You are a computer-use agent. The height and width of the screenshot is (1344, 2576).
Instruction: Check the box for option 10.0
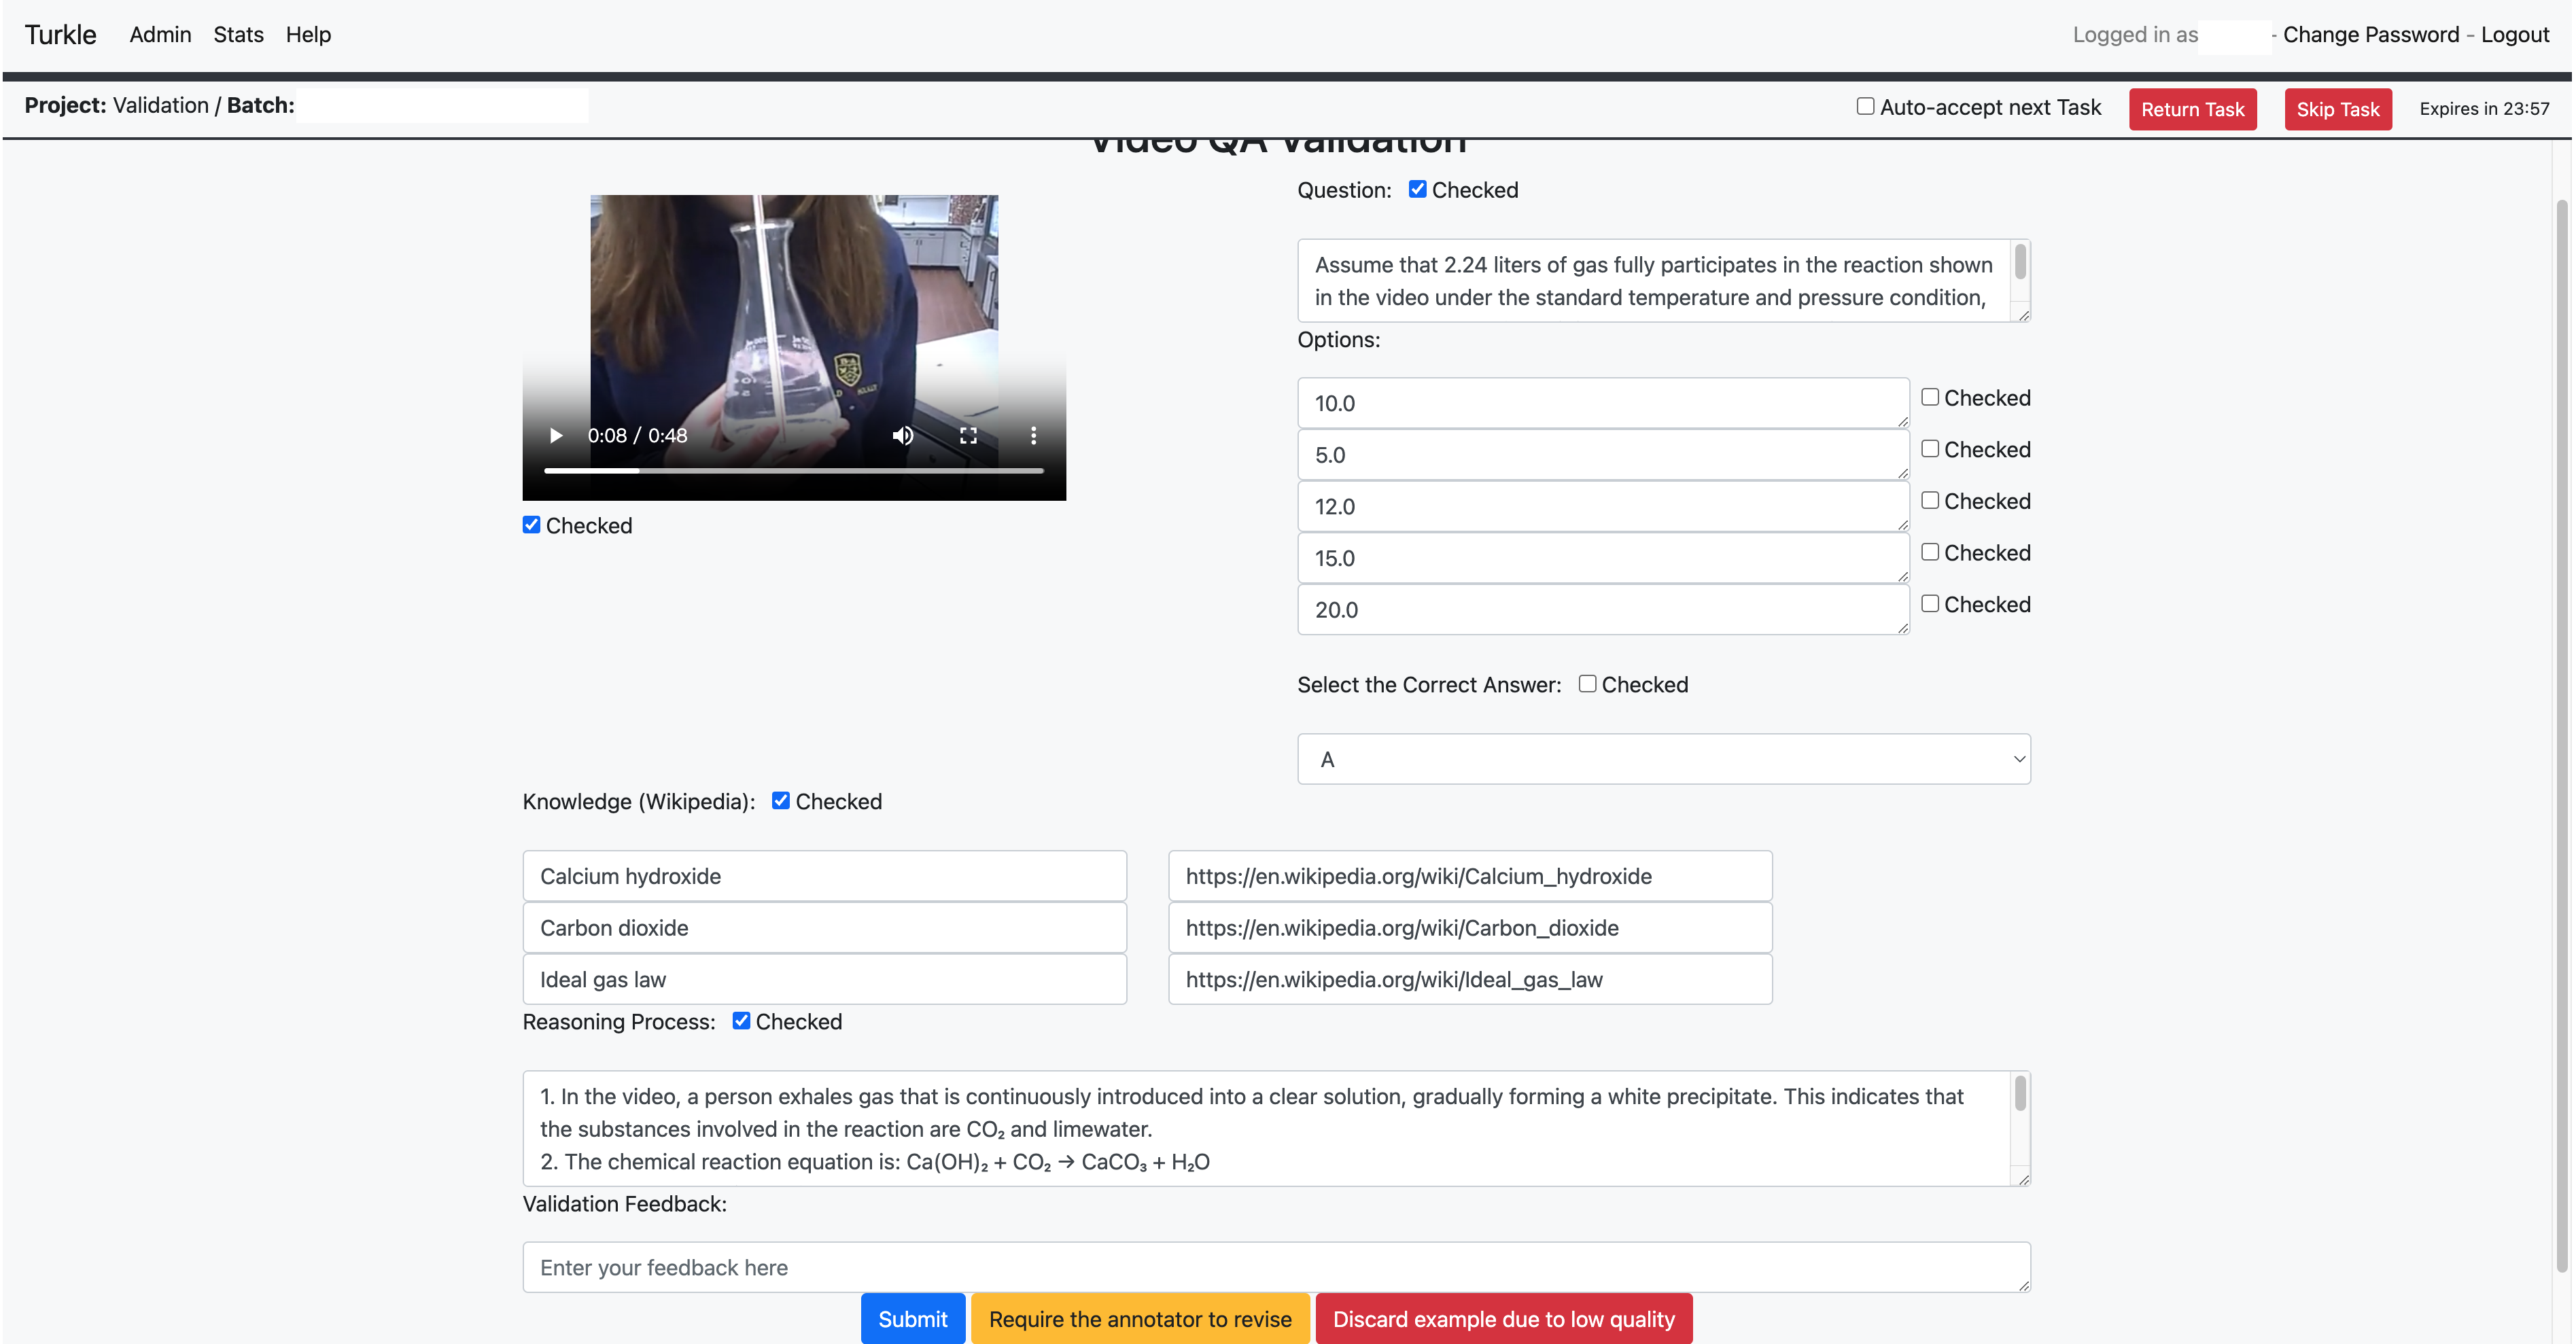[x=1930, y=397]
